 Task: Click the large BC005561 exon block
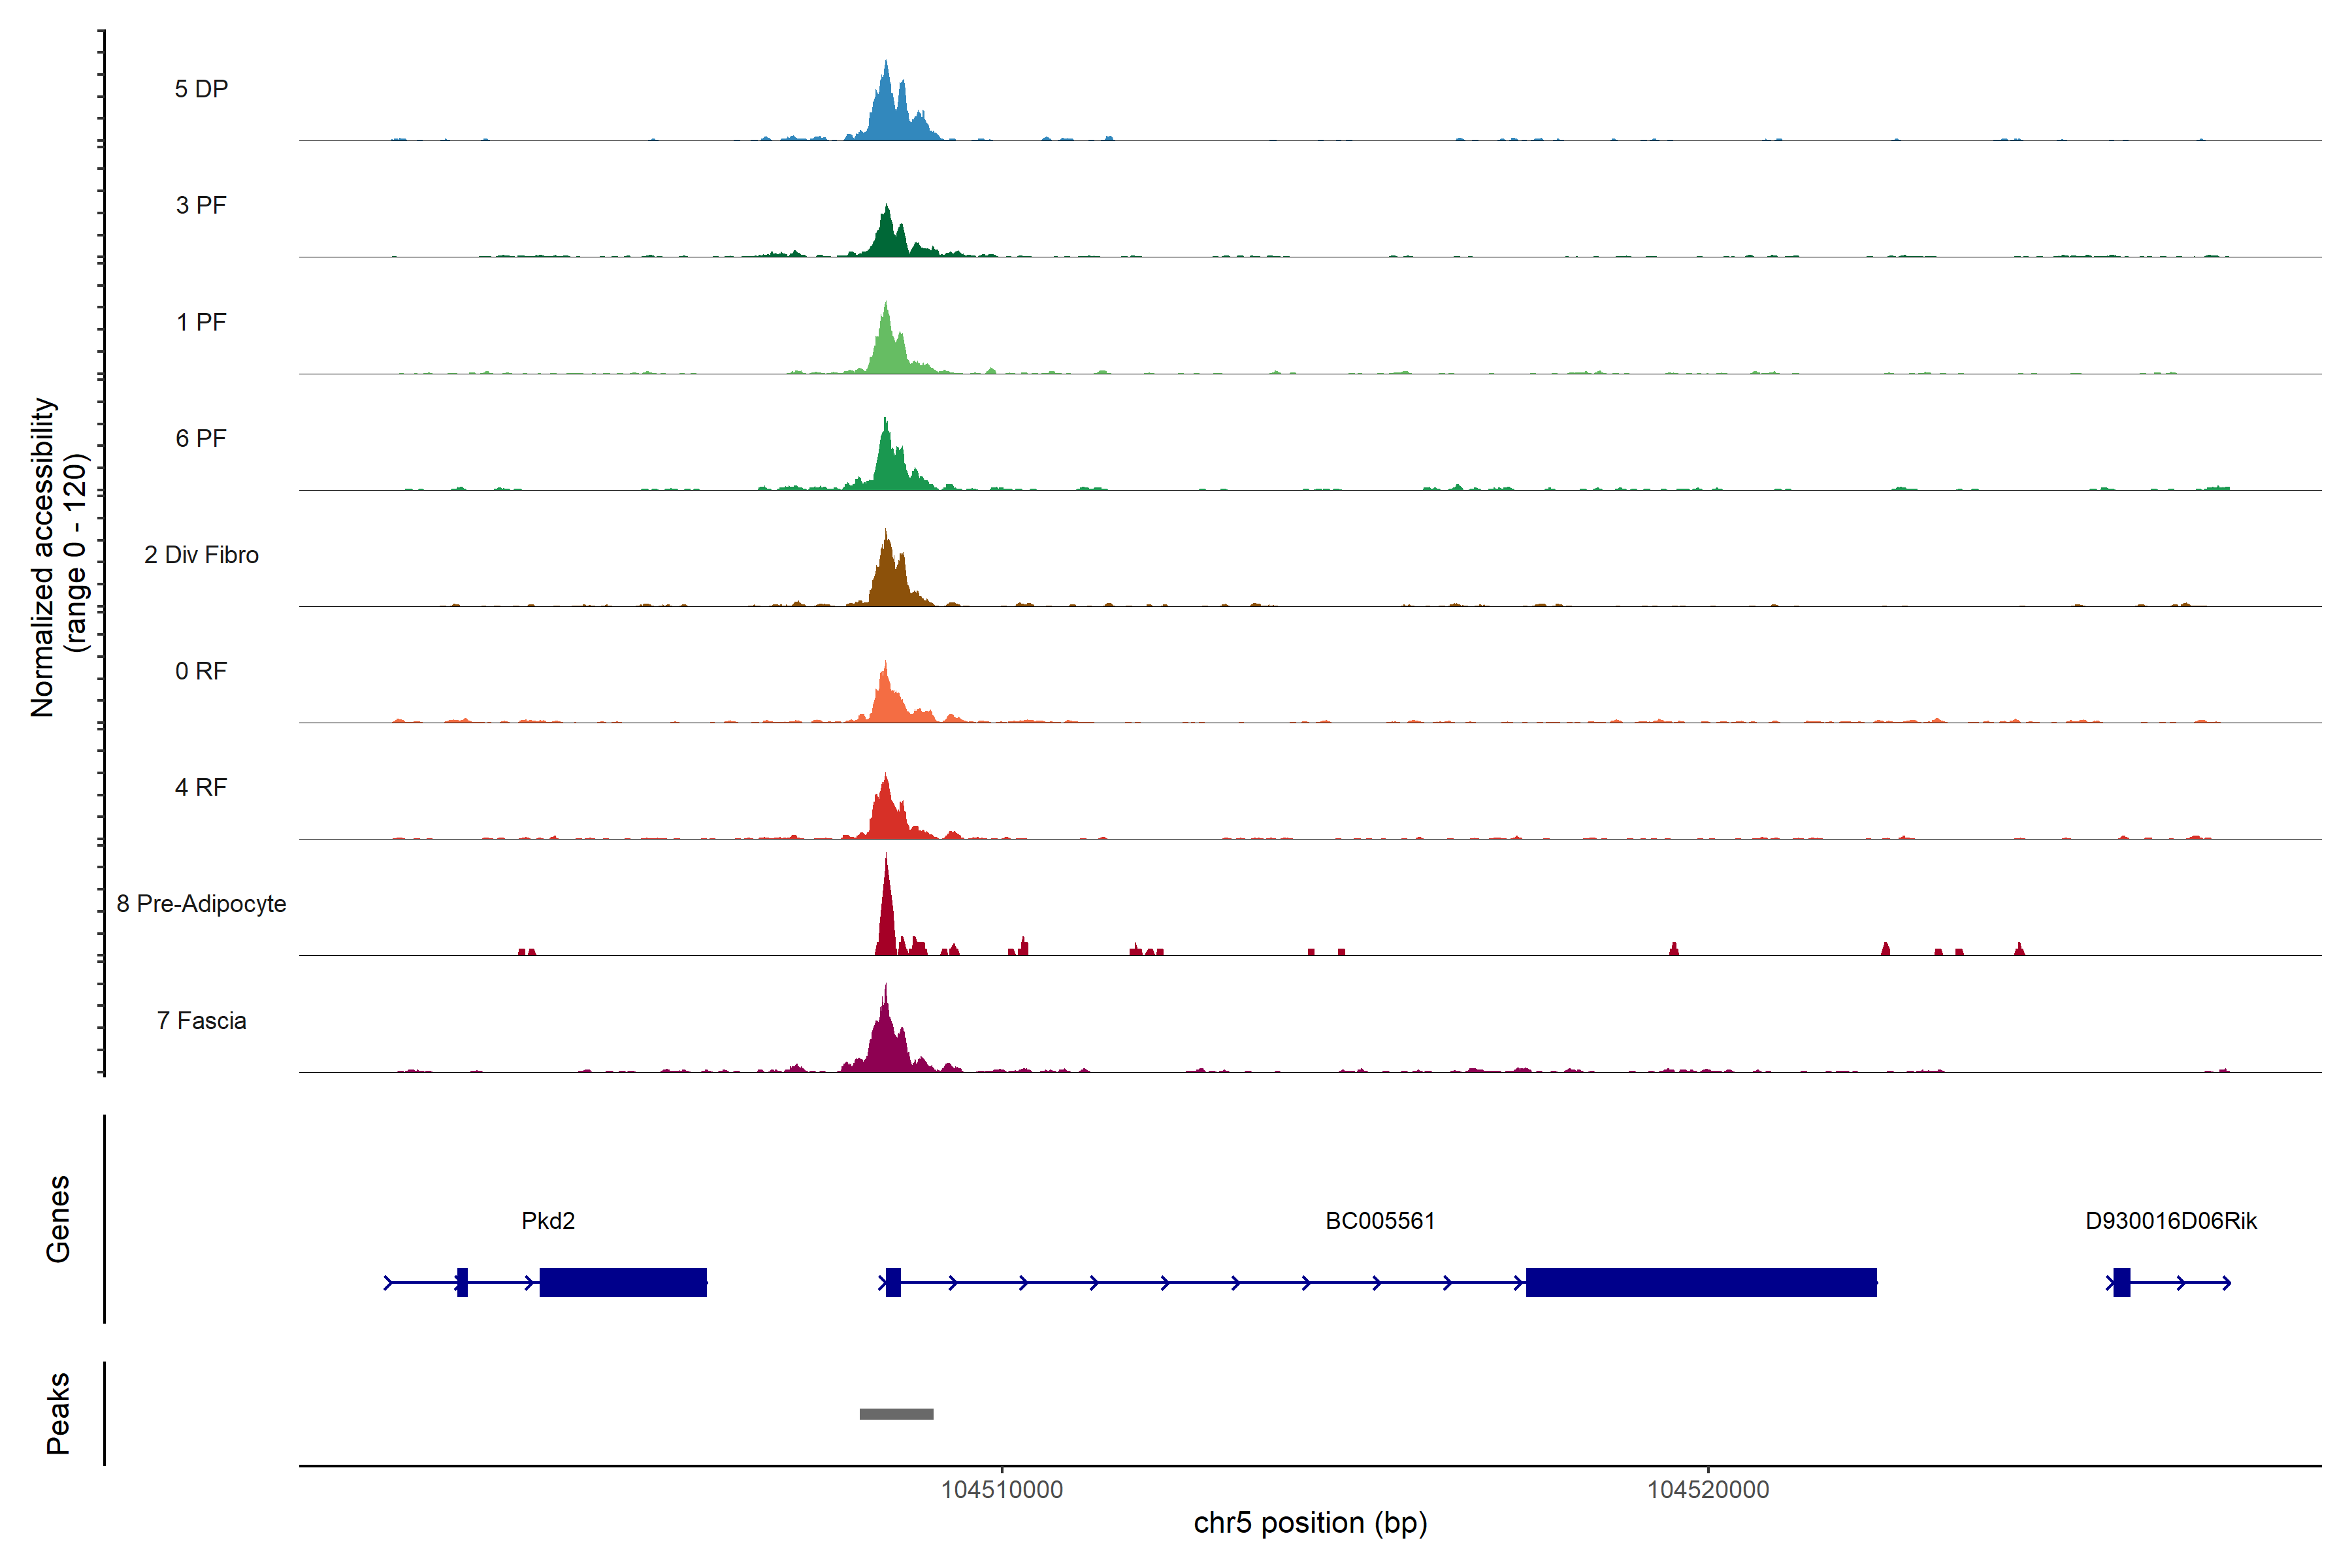point(1701,1282)
